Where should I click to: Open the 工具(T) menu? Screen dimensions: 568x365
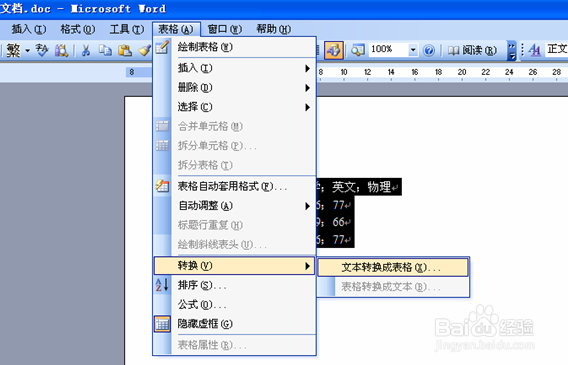tap(127, 29)
